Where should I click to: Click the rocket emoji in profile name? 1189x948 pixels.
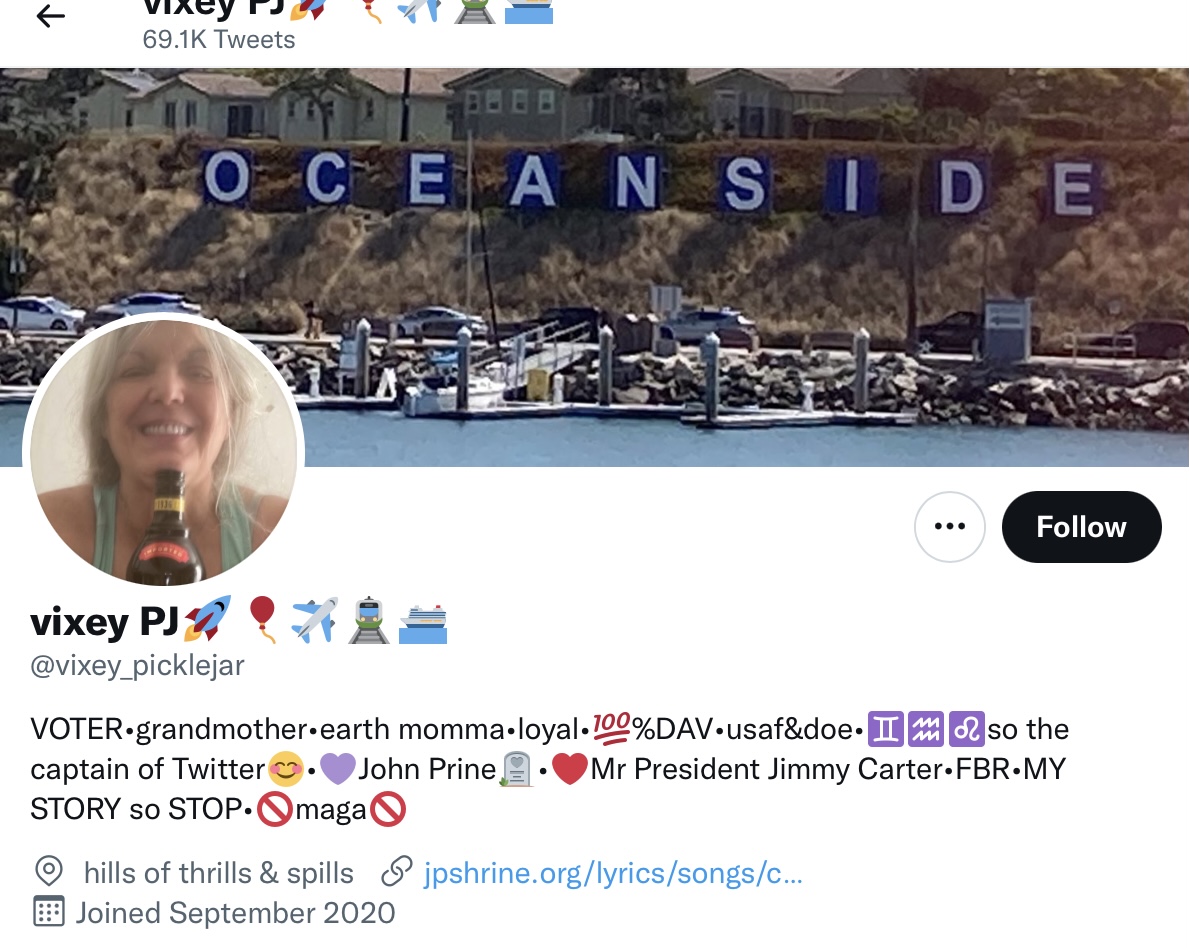coord(207,619)
